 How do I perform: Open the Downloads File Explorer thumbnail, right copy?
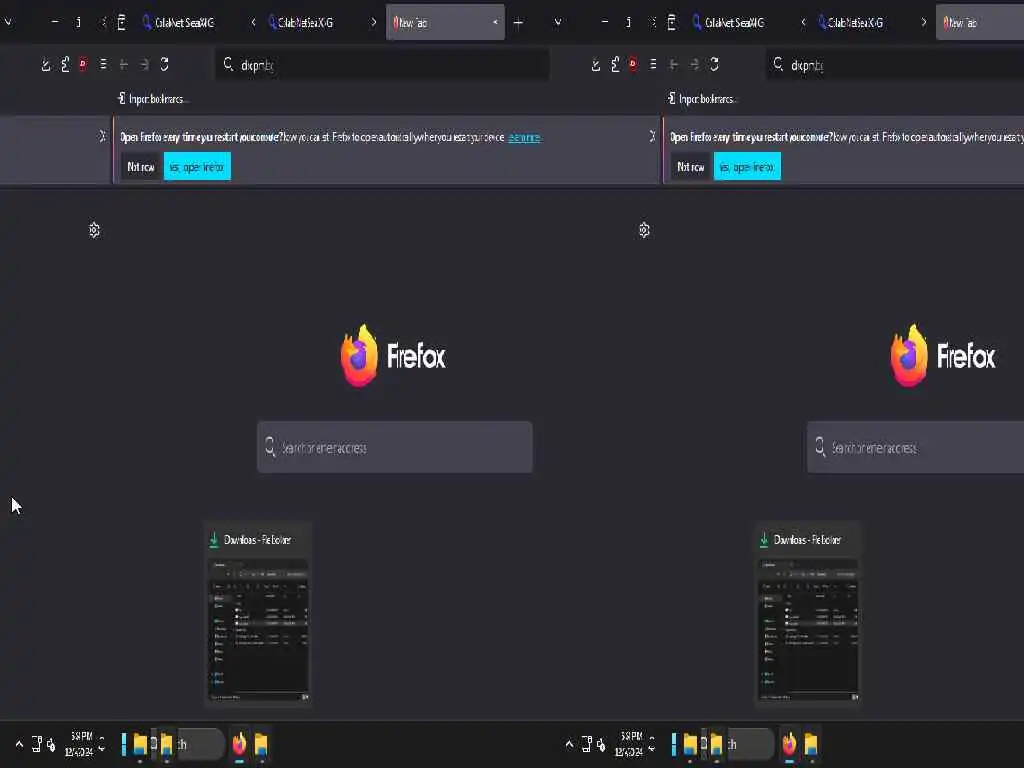point(808,614)
